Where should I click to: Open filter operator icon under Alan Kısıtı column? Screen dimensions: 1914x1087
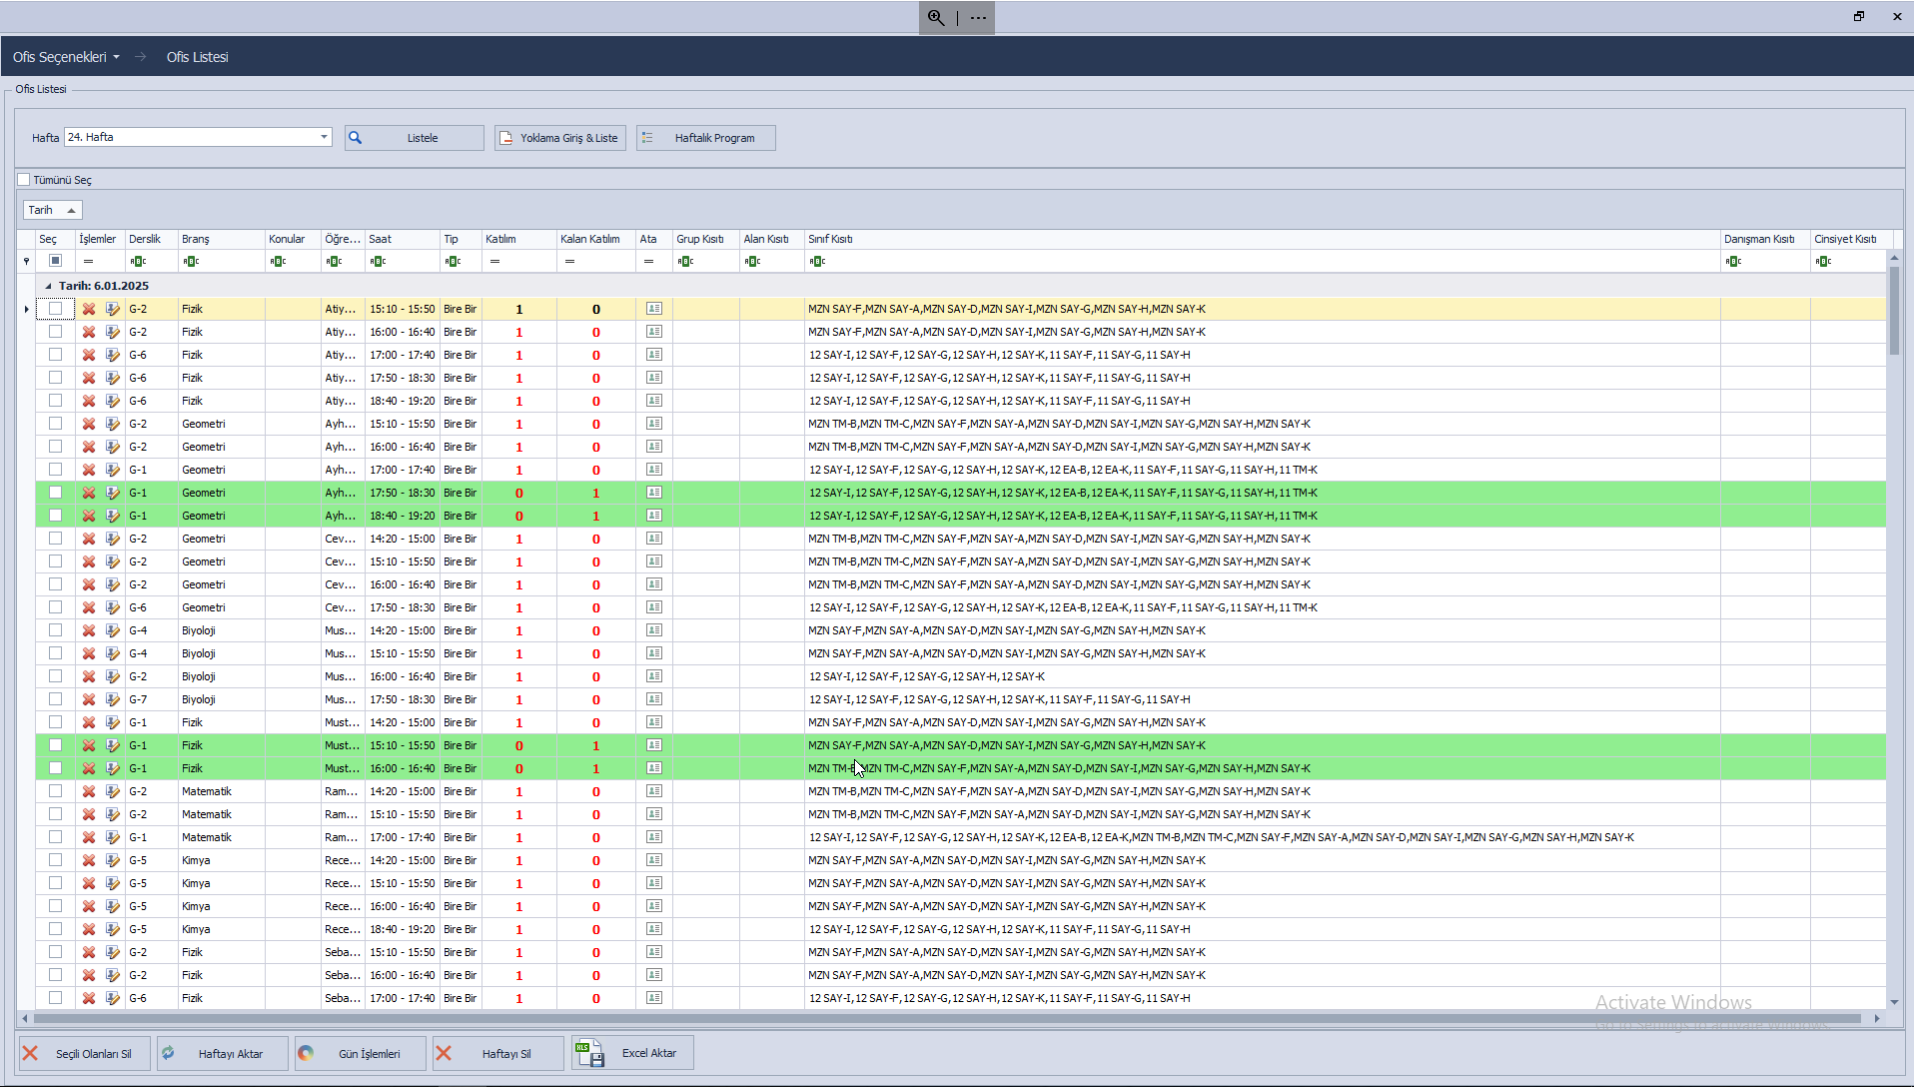coord(752,261)
